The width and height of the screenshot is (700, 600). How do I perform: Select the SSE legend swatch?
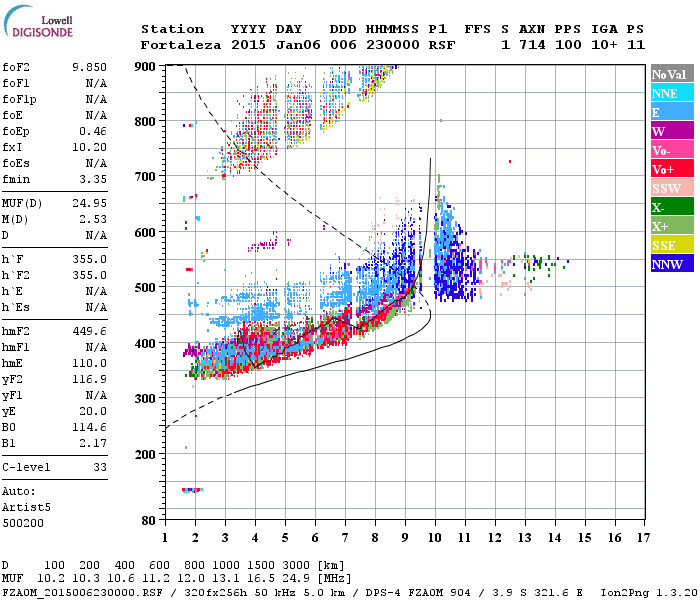coord(672,245)
